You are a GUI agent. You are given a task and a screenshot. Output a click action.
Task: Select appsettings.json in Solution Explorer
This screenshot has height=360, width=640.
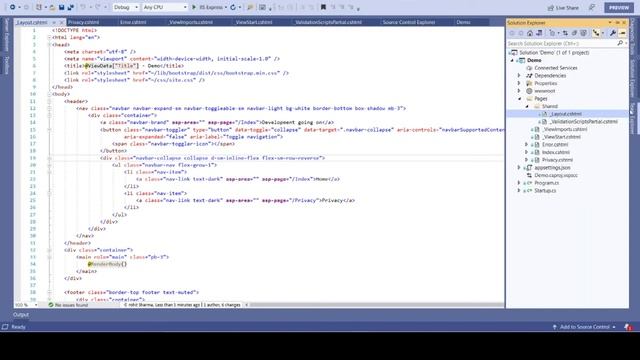click(552, 168)
